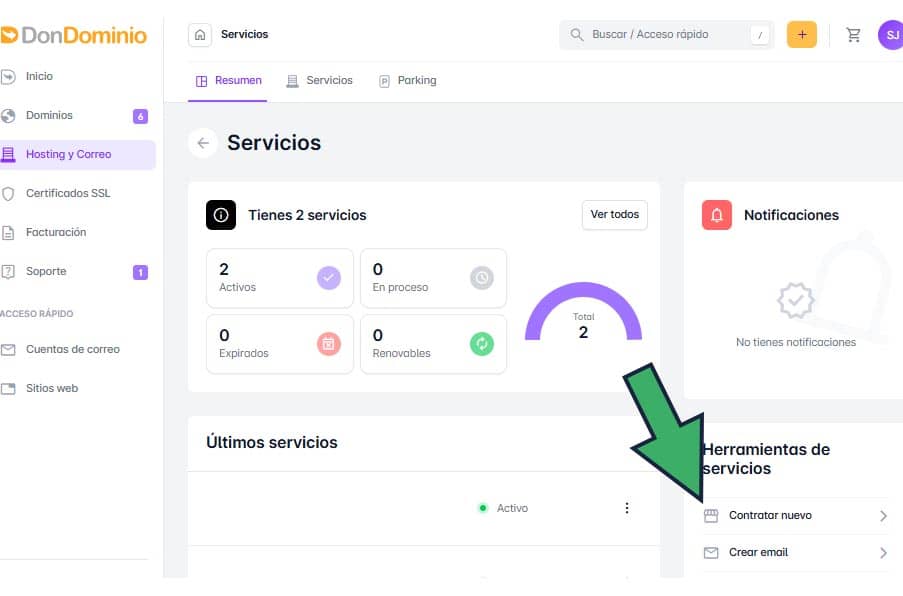
Task: Expand the Crear email chevron arrow
Action: [x=883, y=553]
